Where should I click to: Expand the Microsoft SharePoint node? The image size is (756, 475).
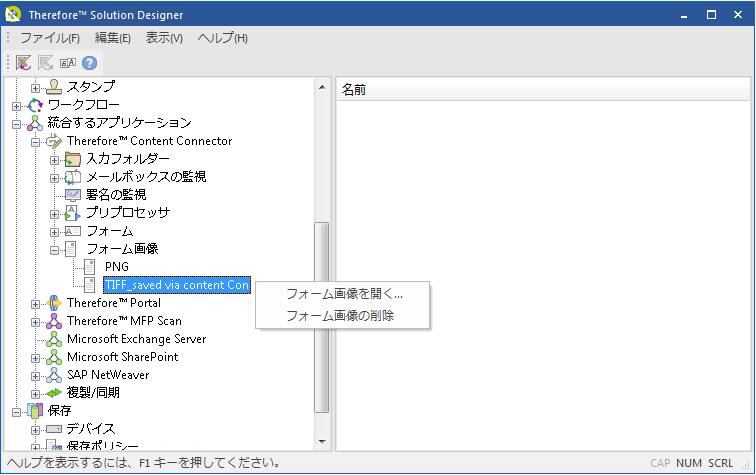(35, 358)
